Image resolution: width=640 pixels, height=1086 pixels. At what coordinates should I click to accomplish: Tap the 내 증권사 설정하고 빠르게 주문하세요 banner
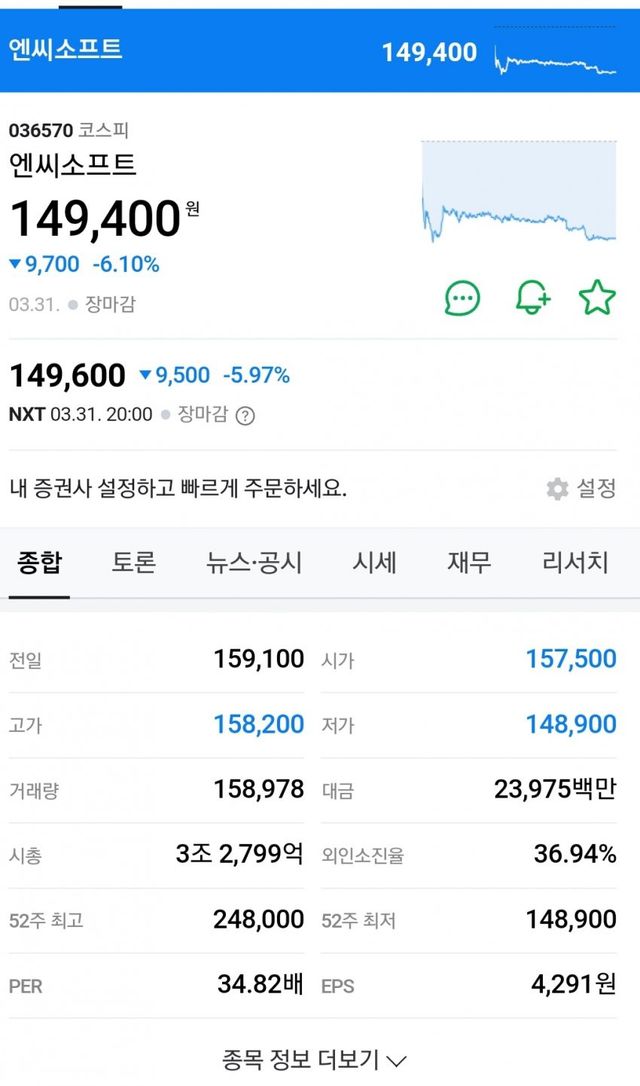[x=178, y=489]
